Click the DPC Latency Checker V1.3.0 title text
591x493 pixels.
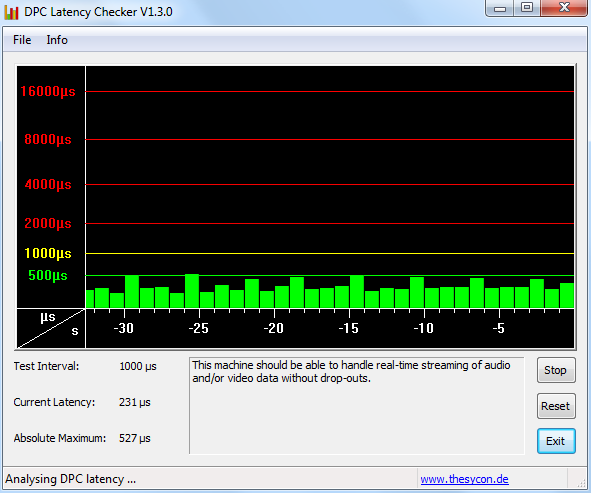(98, 12)
